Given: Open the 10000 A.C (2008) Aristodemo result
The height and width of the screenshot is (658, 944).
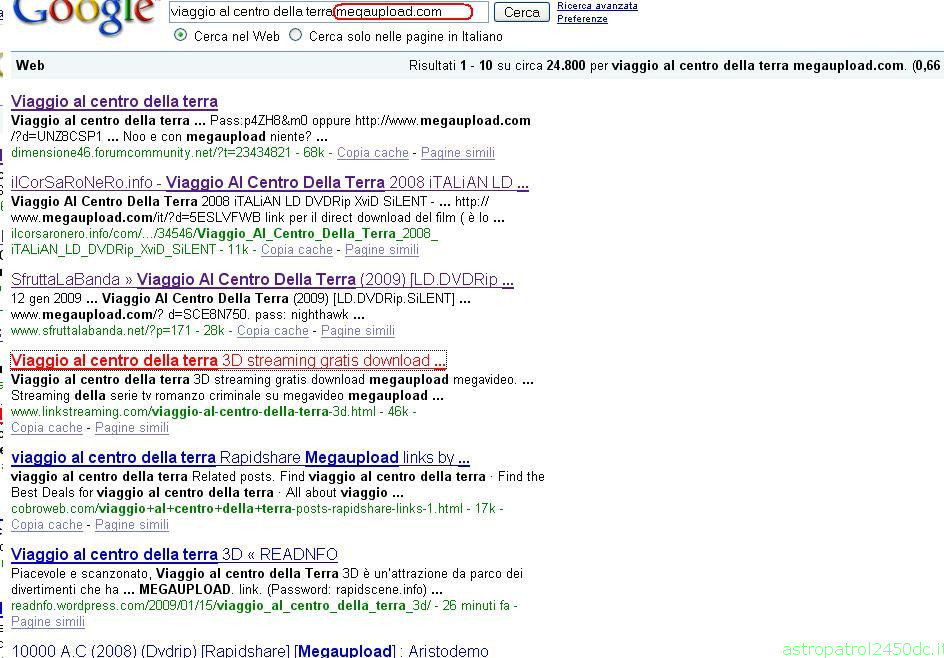Looking at the screenshot, I should click(250, 651).
